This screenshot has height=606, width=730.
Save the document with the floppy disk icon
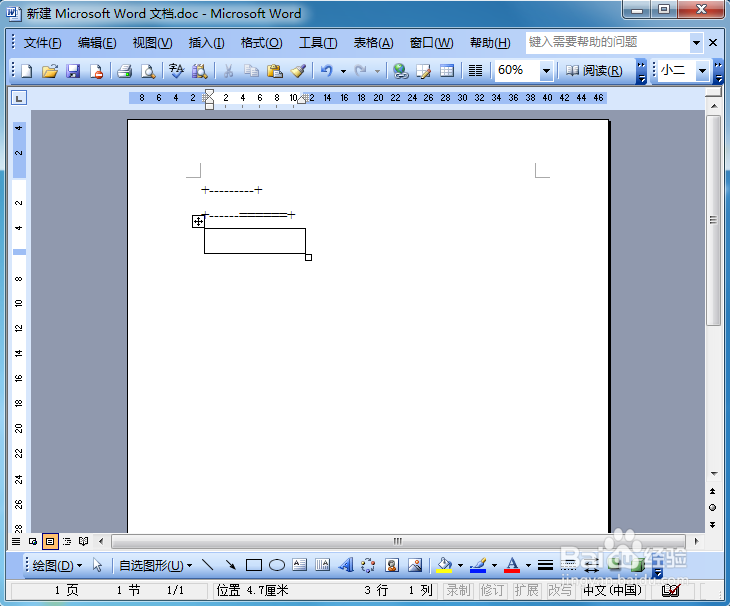pos(73,71)
